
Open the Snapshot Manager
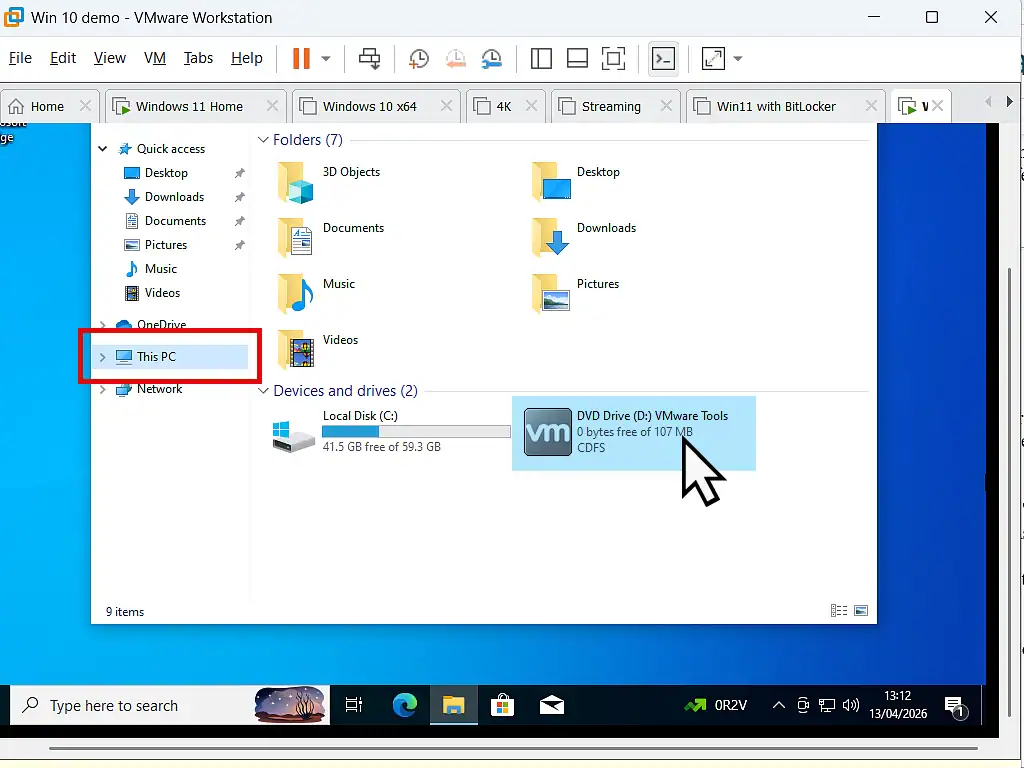[x=492, y=58]
